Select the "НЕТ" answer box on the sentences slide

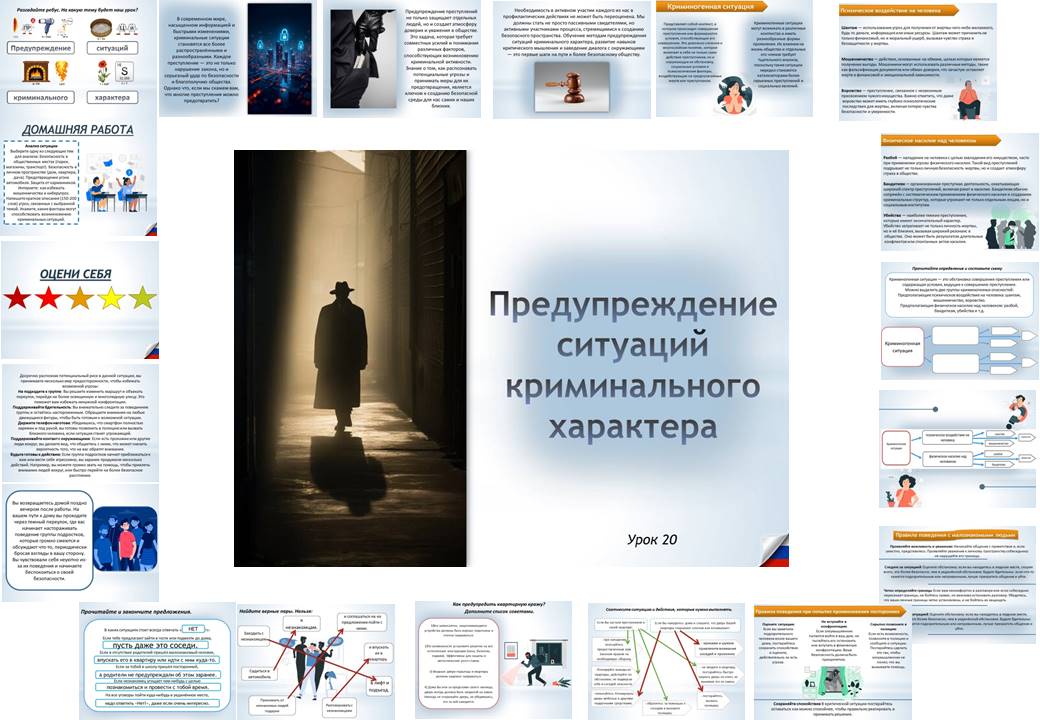(193, 629)
